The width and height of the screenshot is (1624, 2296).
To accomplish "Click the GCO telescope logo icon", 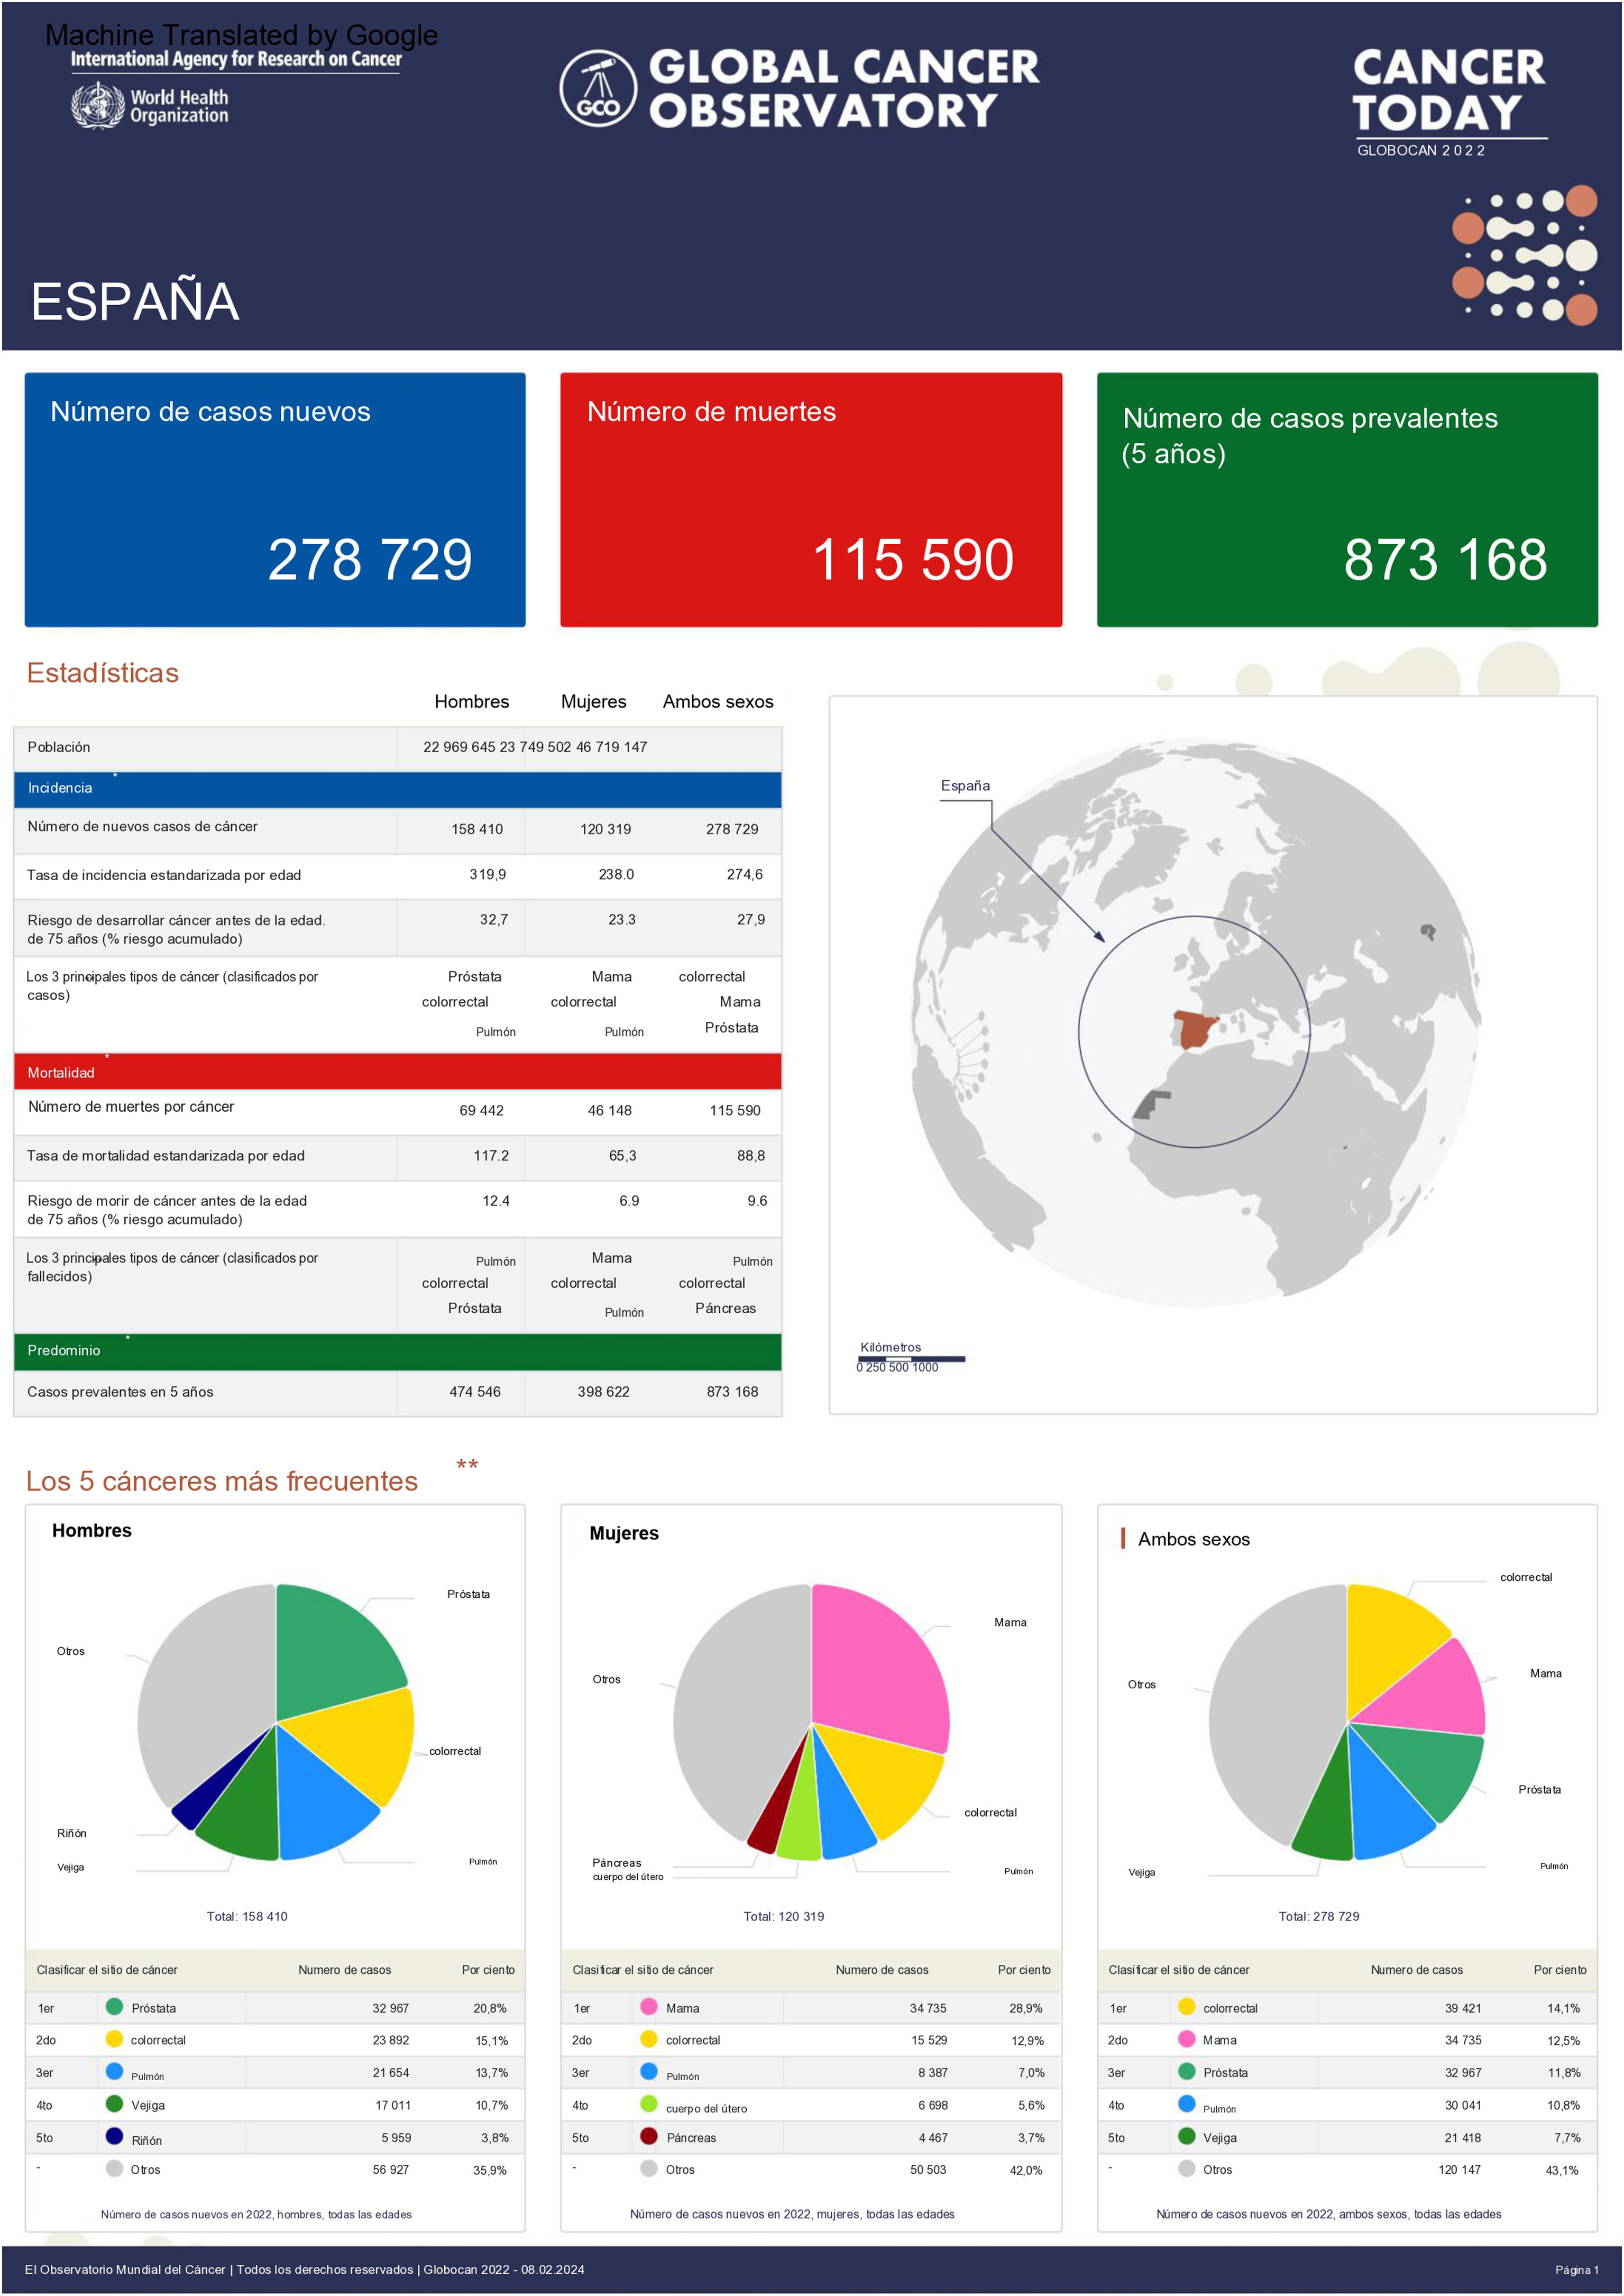I will pyautogui.click(x=597, y=88).
